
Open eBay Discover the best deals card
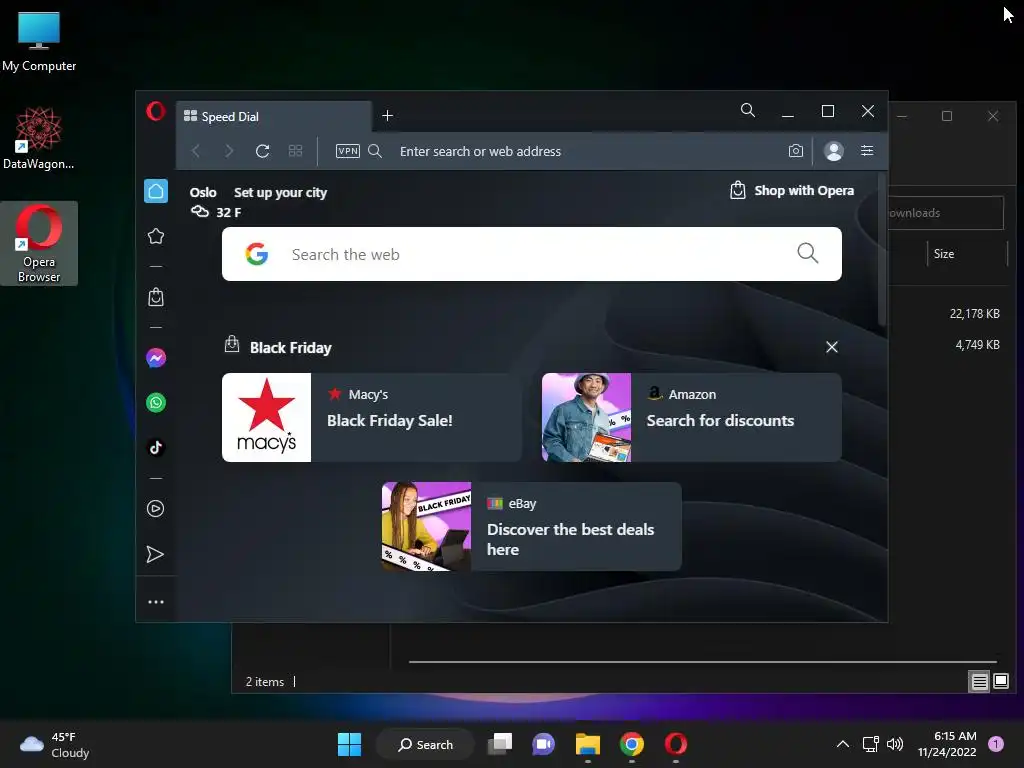click(532, 526)
